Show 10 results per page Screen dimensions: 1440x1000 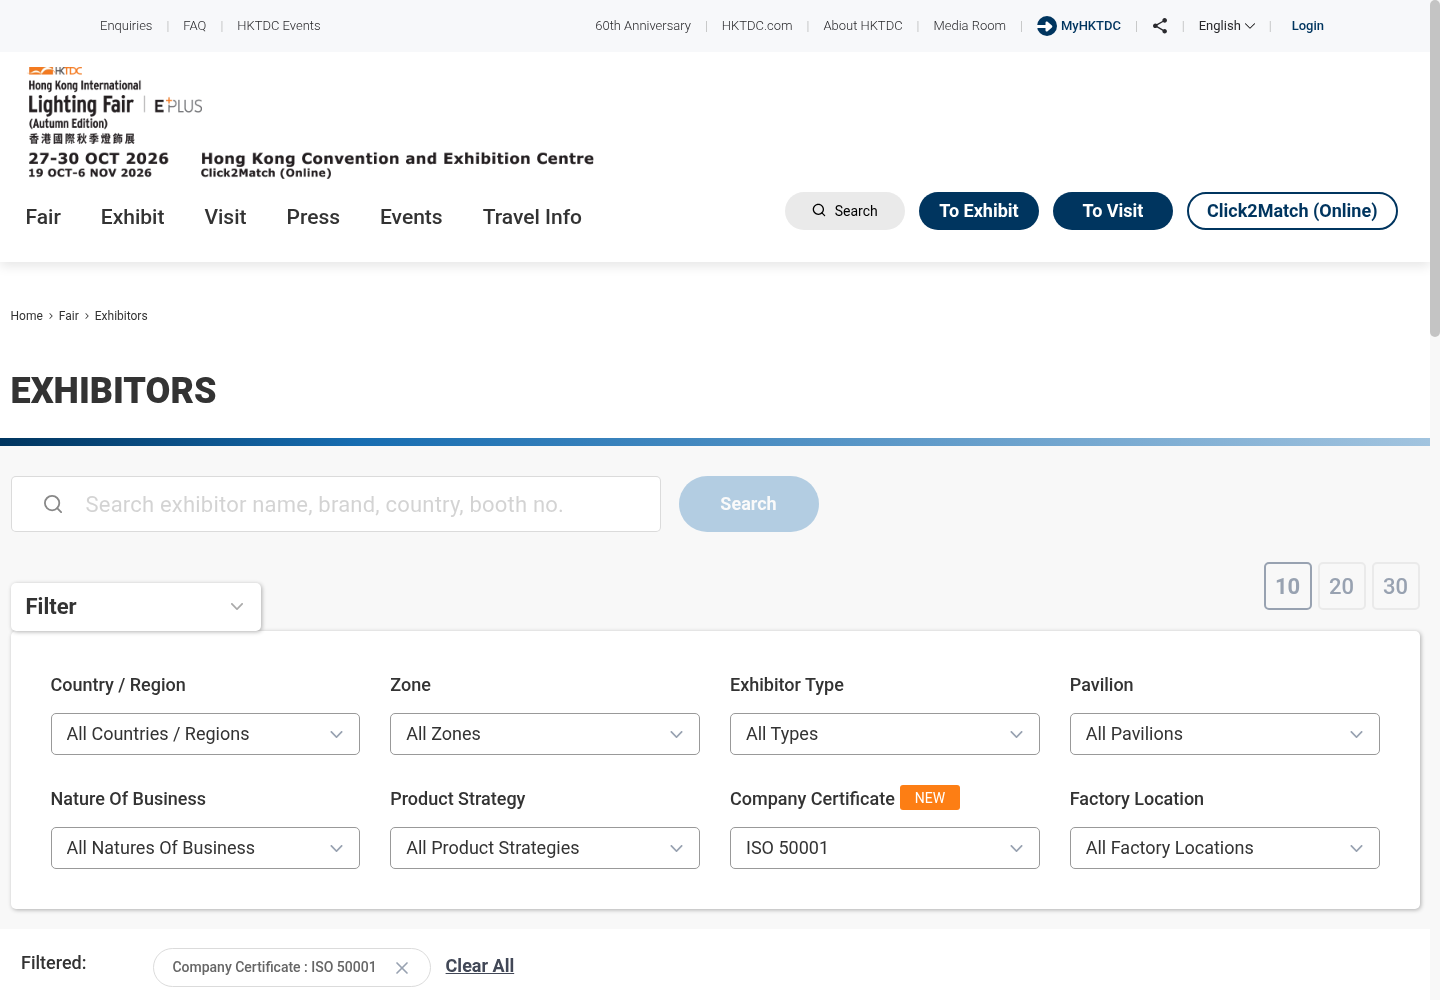(x=1288, y=586)
